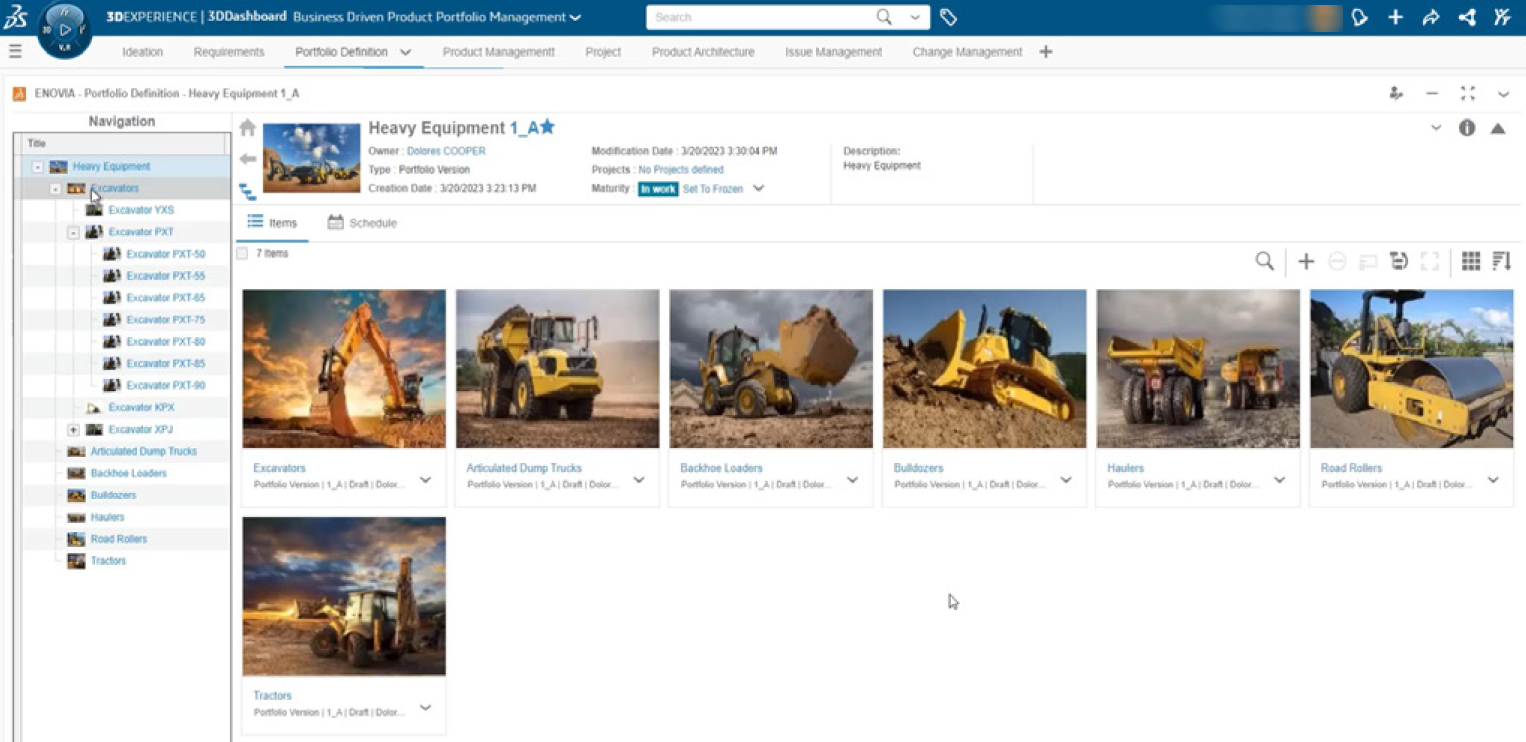Check the select-all box beside 7 items
The image size is (1526, 742).
(243, 254)
